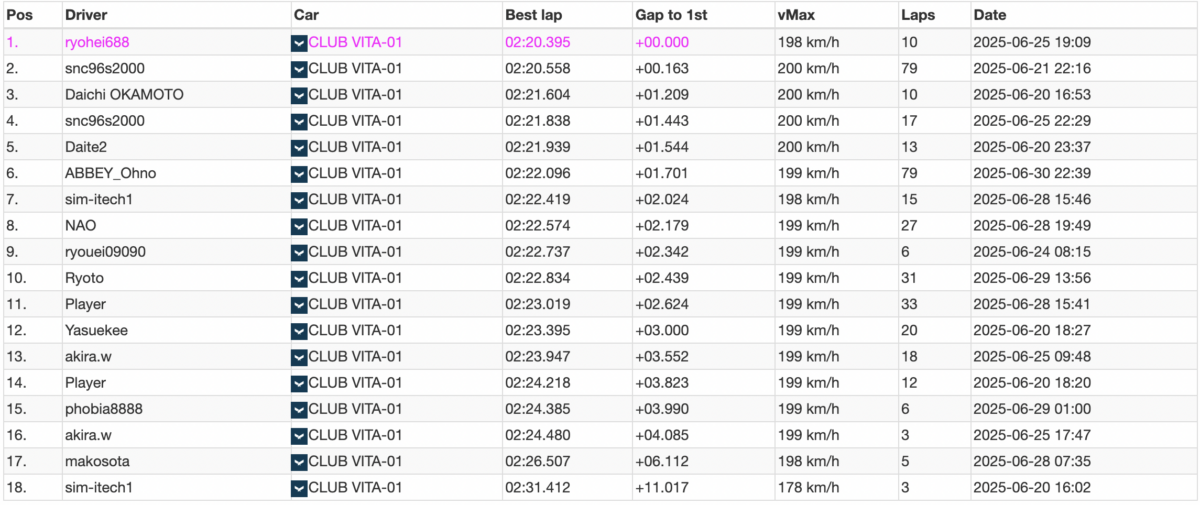Screen dimensions: 1200x505
Task: Click the Driver column header
Action: point(87,16)
